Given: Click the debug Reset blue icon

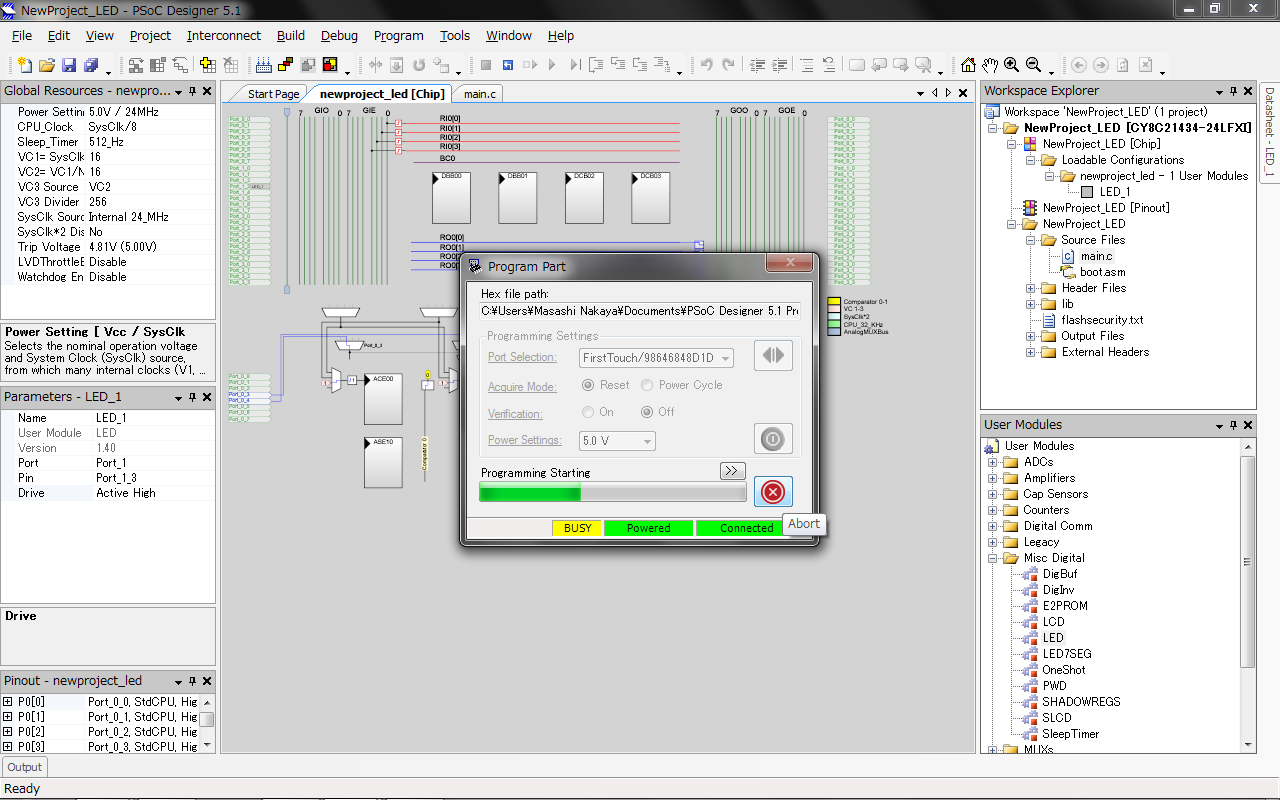Looking at the screenshot, I should coord(508,65).
